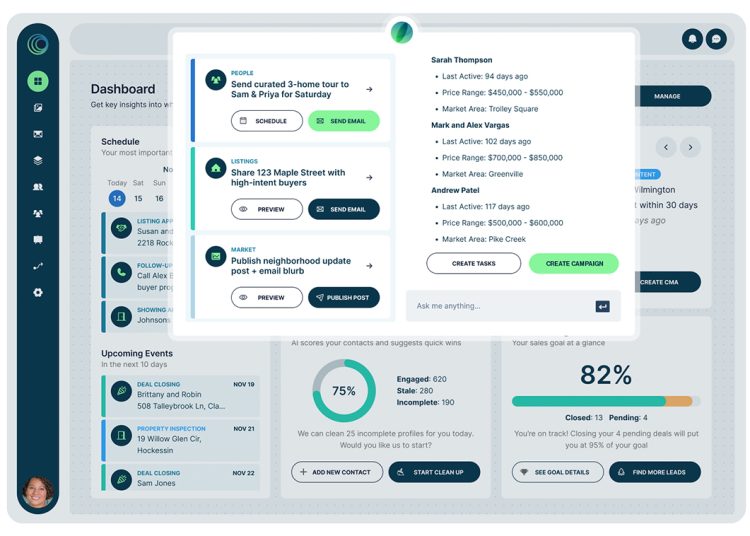Click the Start Clean Up button
The width and height of the screenshot is (750, 536).
(434, 472)
